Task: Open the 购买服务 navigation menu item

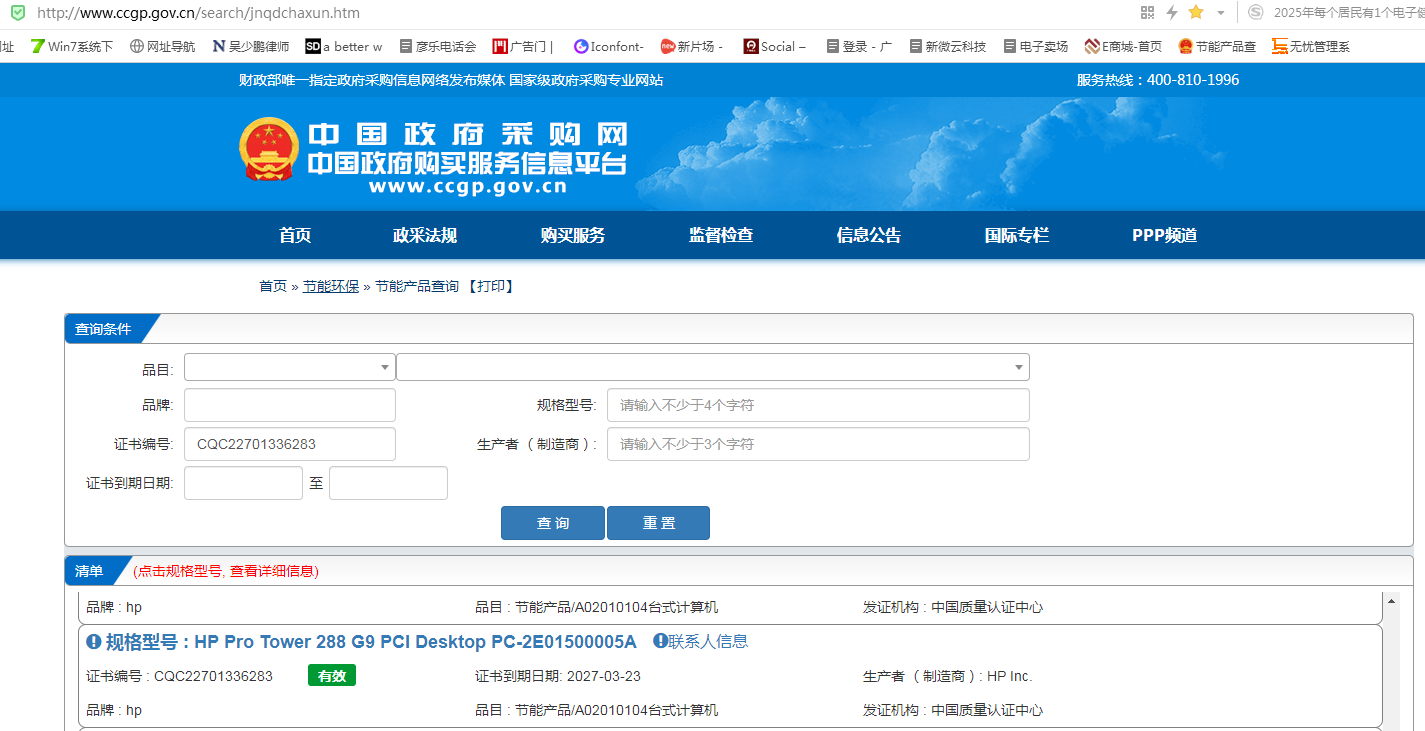Action: click(x=573, y=235)
